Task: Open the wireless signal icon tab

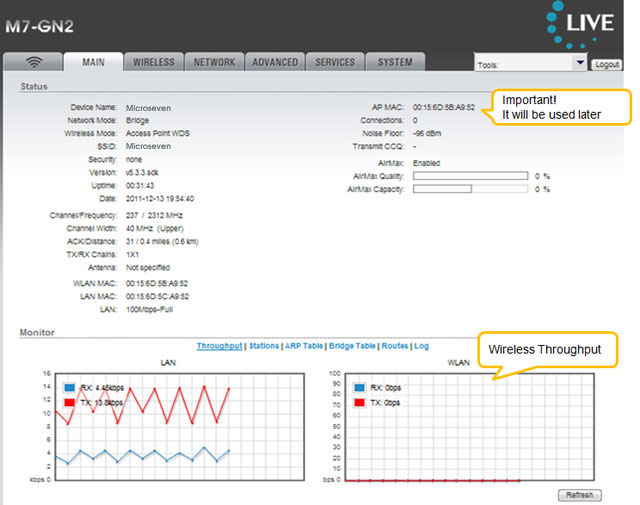Action: 33,62
